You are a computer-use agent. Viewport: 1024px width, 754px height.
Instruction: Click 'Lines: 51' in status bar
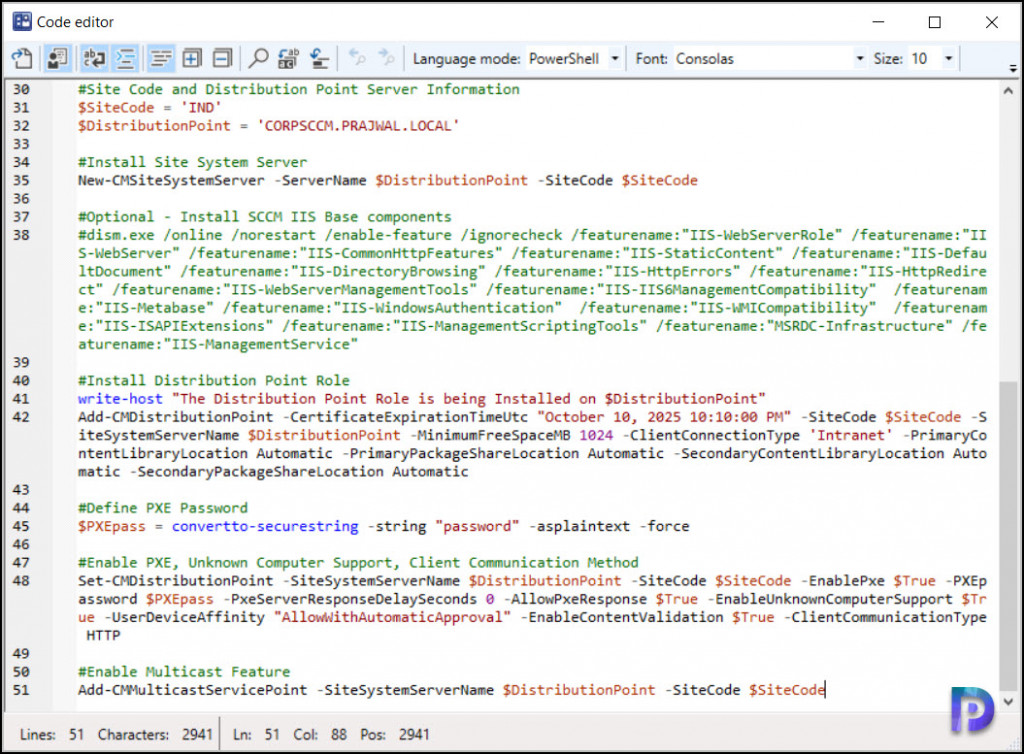pos(52,735)
